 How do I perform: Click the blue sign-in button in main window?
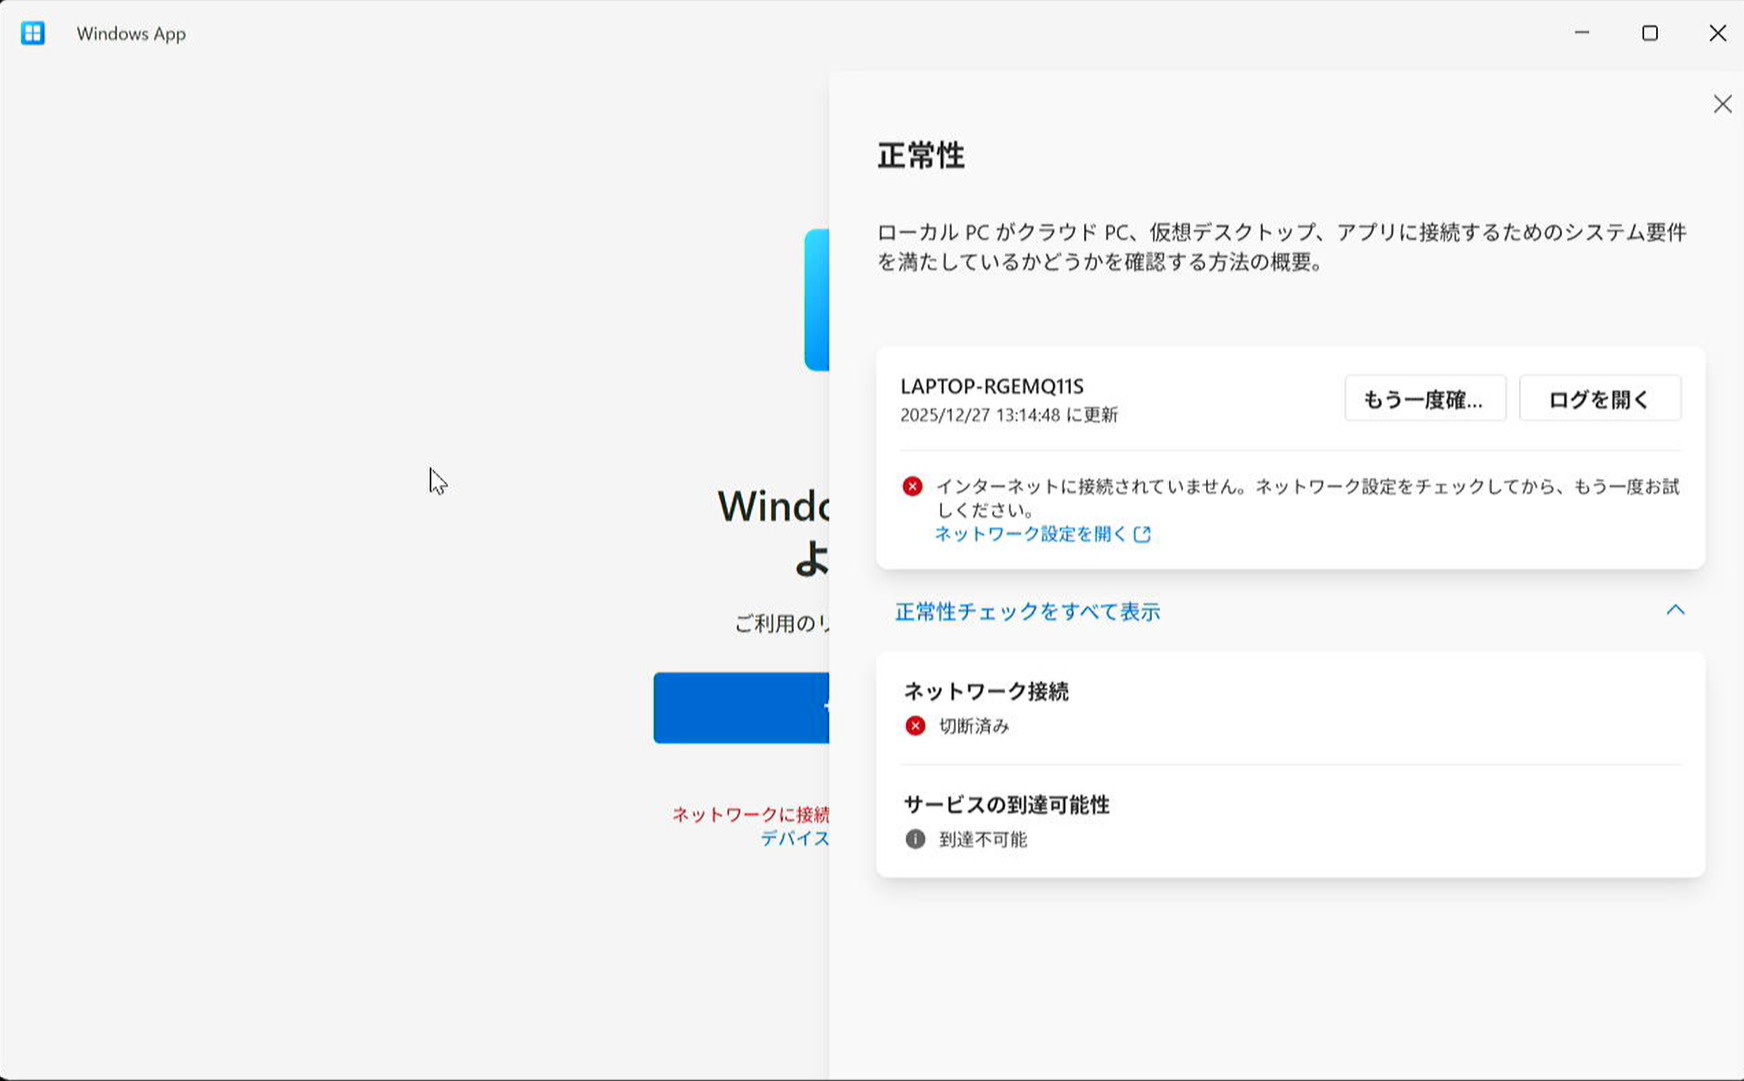[741, 708]
